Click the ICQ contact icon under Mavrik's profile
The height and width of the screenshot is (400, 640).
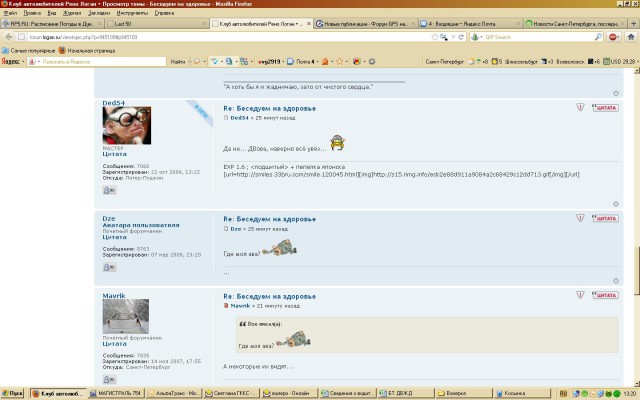pos(109,380)
